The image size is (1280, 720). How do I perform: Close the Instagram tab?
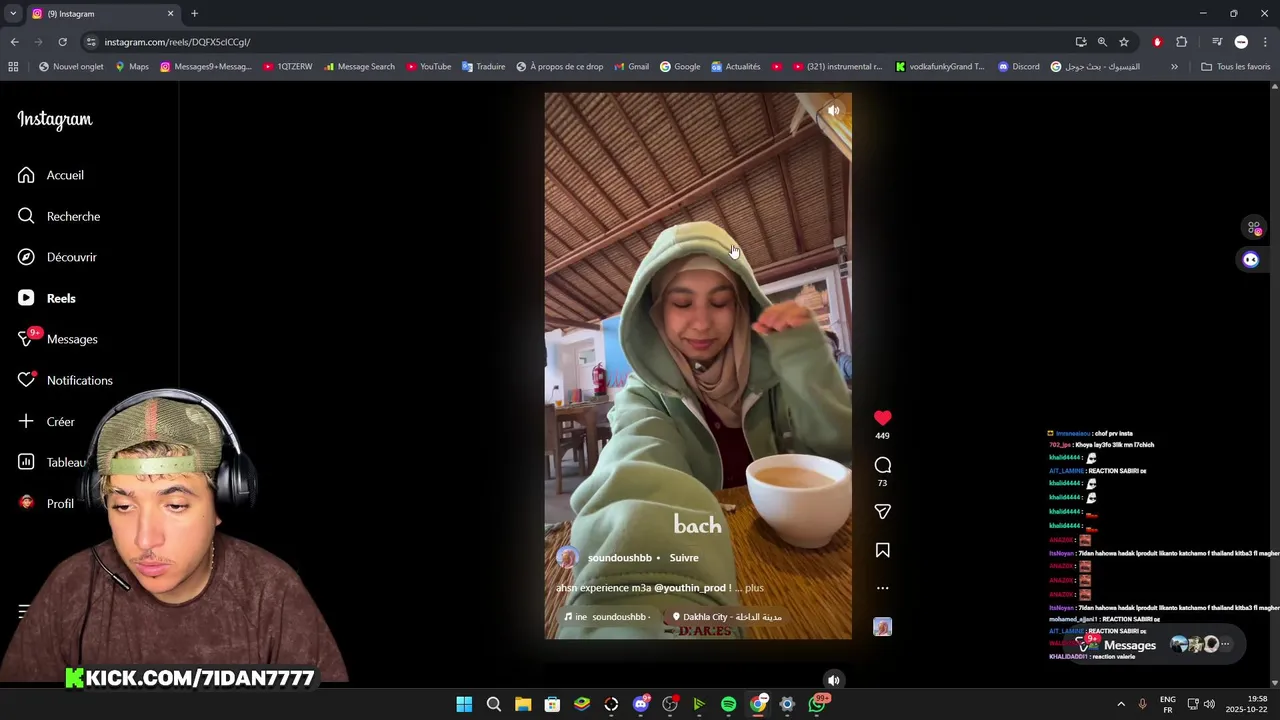[170, 14]
